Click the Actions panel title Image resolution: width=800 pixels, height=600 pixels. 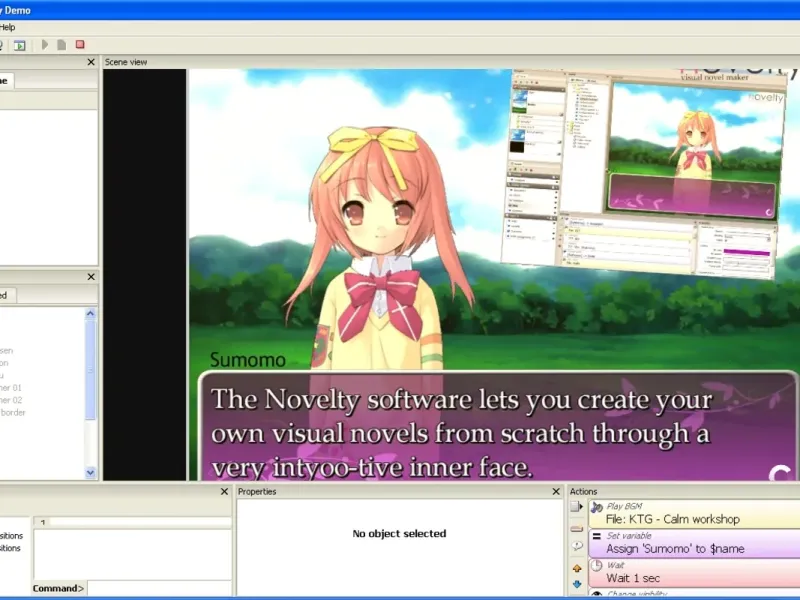(583, 491)
